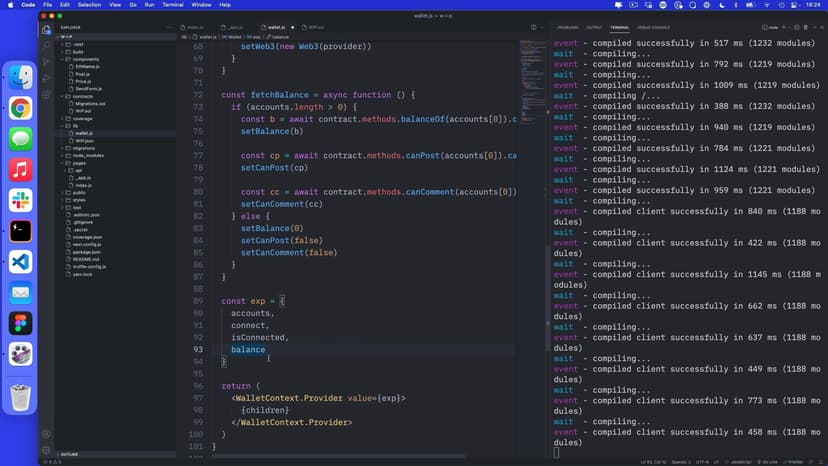Click the Accounts icon in activity bar

tap(46, 434)
